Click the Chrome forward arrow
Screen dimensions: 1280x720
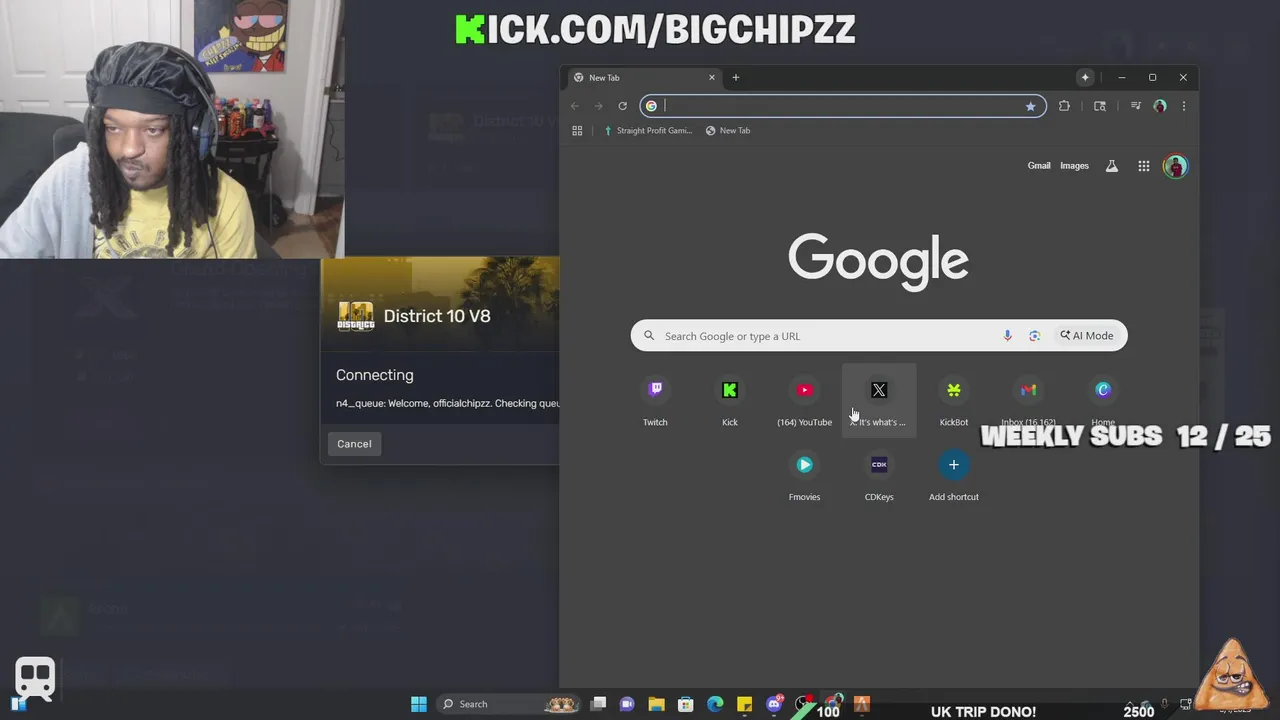(598, 106)
